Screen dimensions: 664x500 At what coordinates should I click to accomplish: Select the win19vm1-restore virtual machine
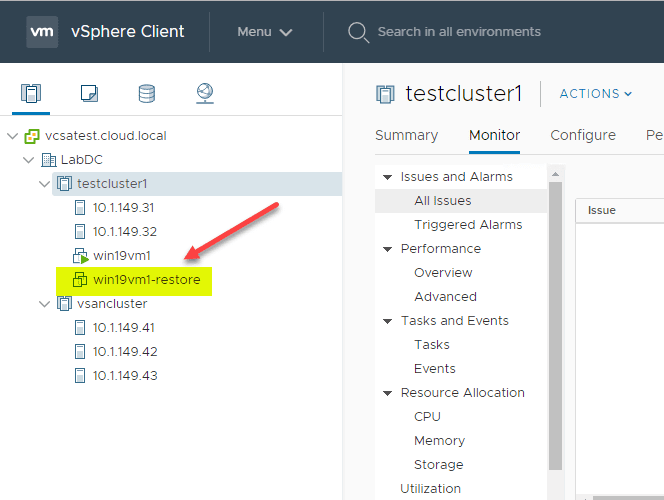point(146,280)
